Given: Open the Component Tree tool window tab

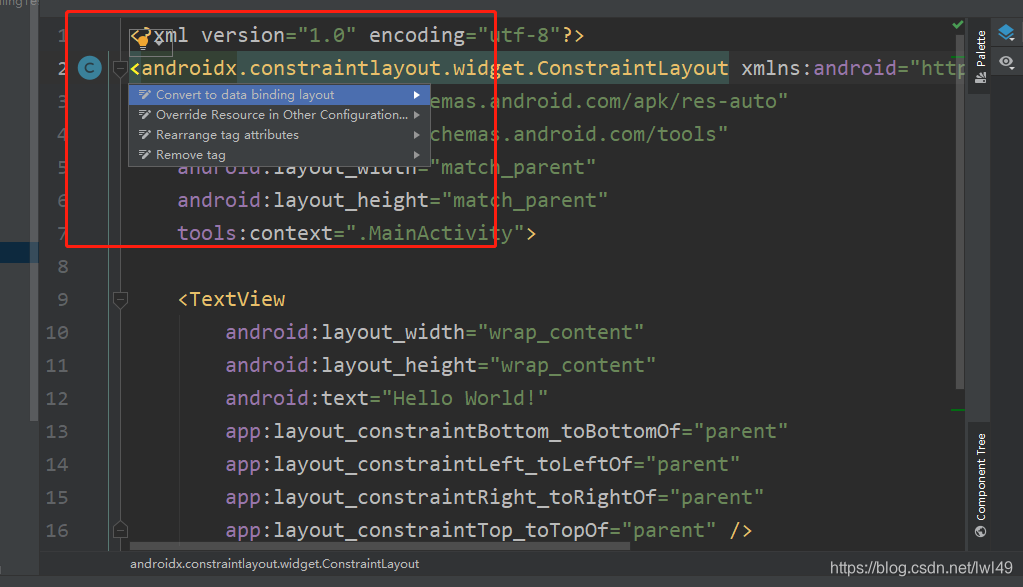Looking at the screenshot, I should point(981,485).
